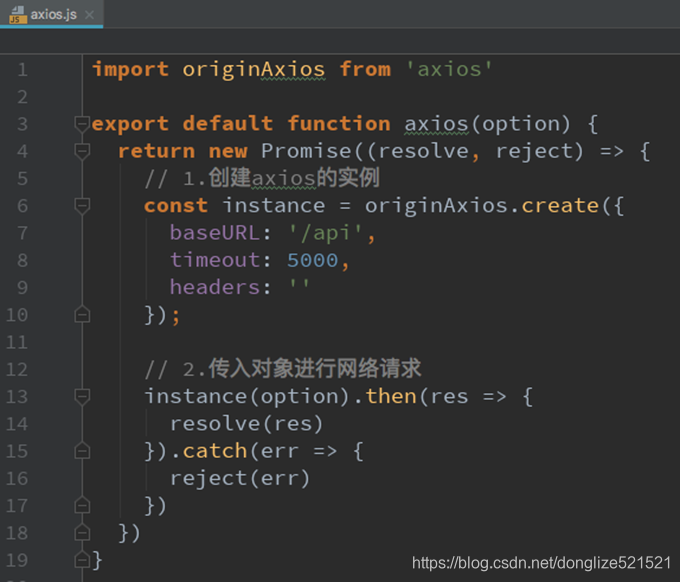Click line number 9 in gutter
The width and height of the screenshot is (680, 582).
[x=23, y=288]
